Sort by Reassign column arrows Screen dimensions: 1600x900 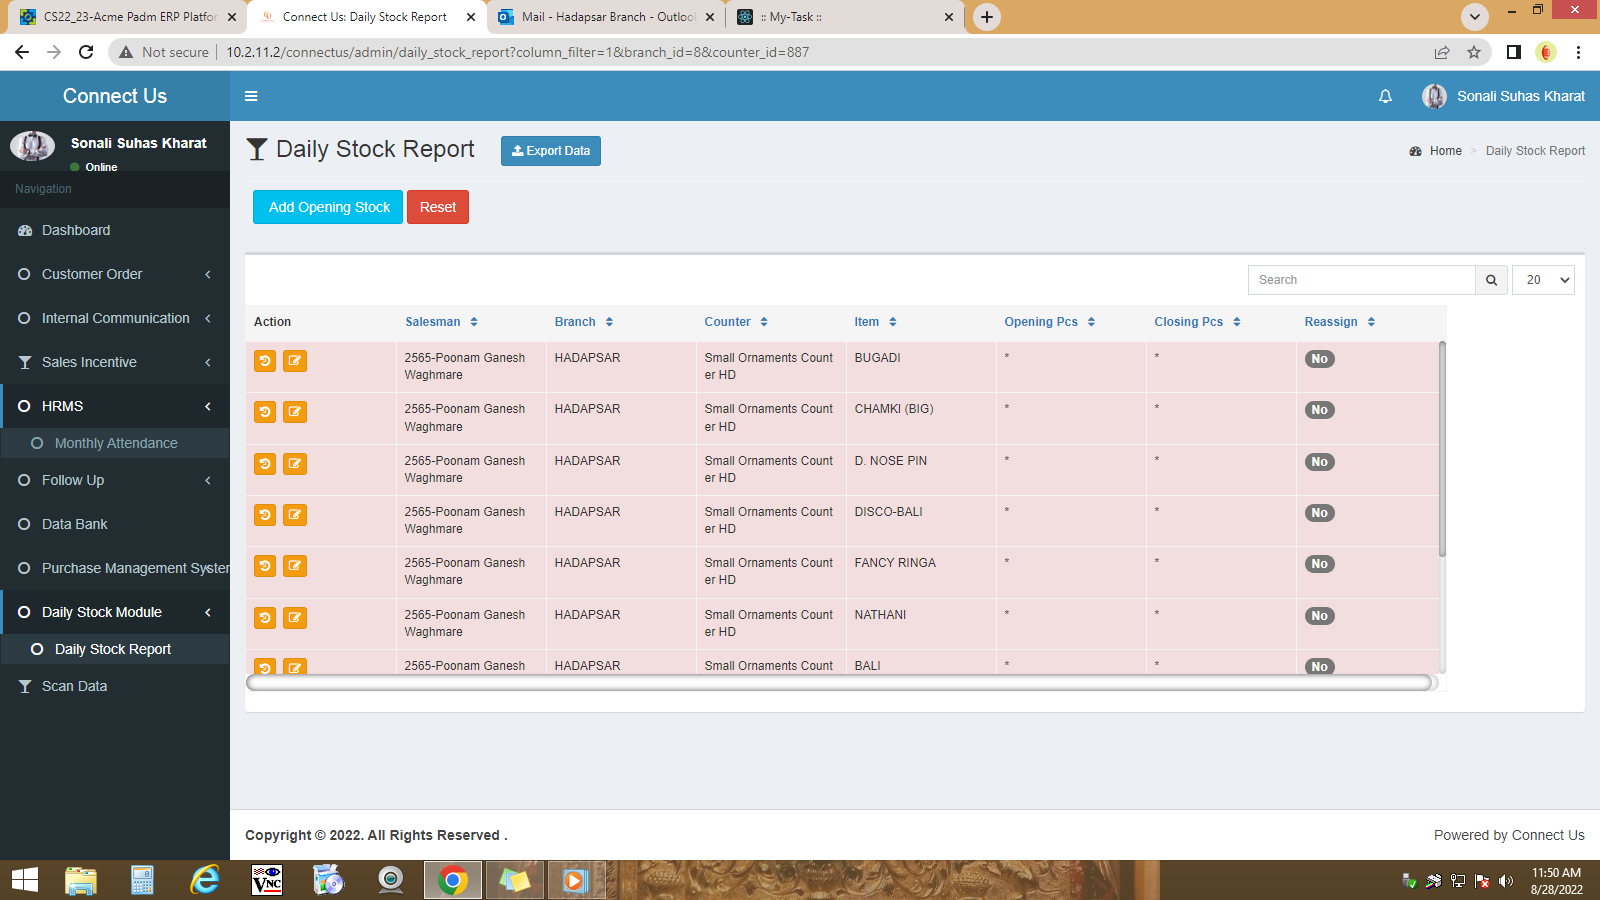[x=1371, y=322]
